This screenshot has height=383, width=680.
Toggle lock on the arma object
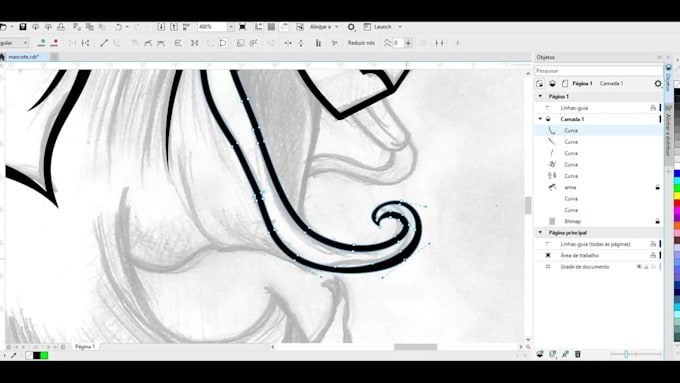pyautogui.click(x=657, y=187)
